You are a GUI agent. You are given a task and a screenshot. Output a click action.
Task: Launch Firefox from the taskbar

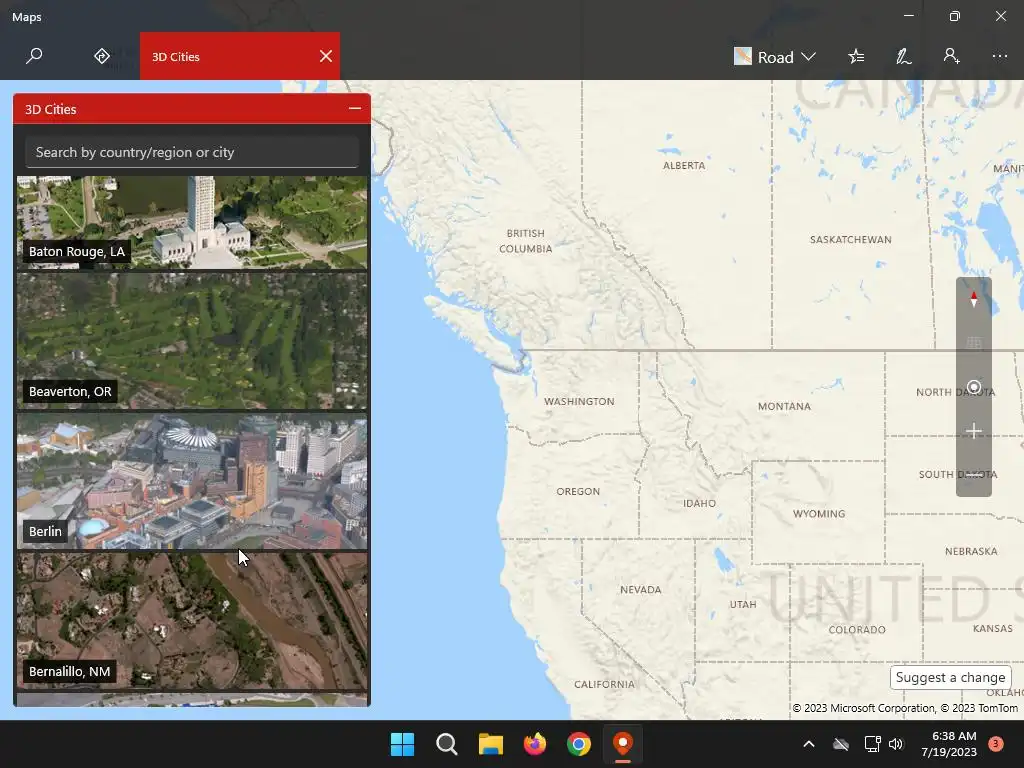click(x=535, y=744)
